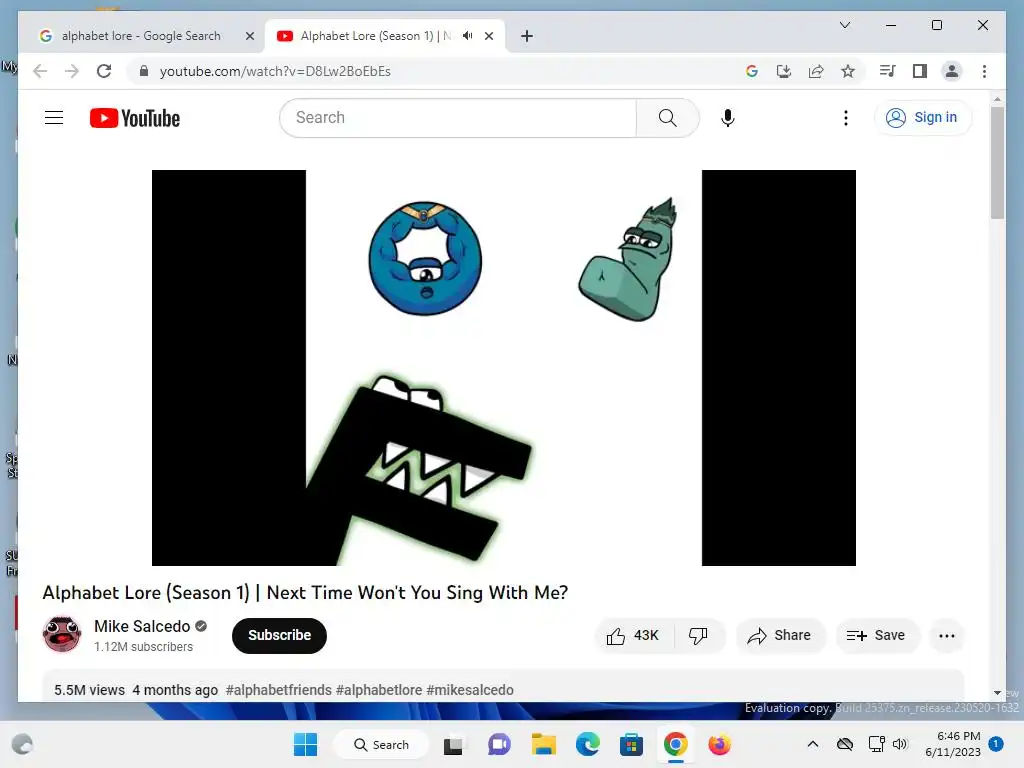1024x768 pixels.
Task: Dislike this video
Action: (698, 635)
